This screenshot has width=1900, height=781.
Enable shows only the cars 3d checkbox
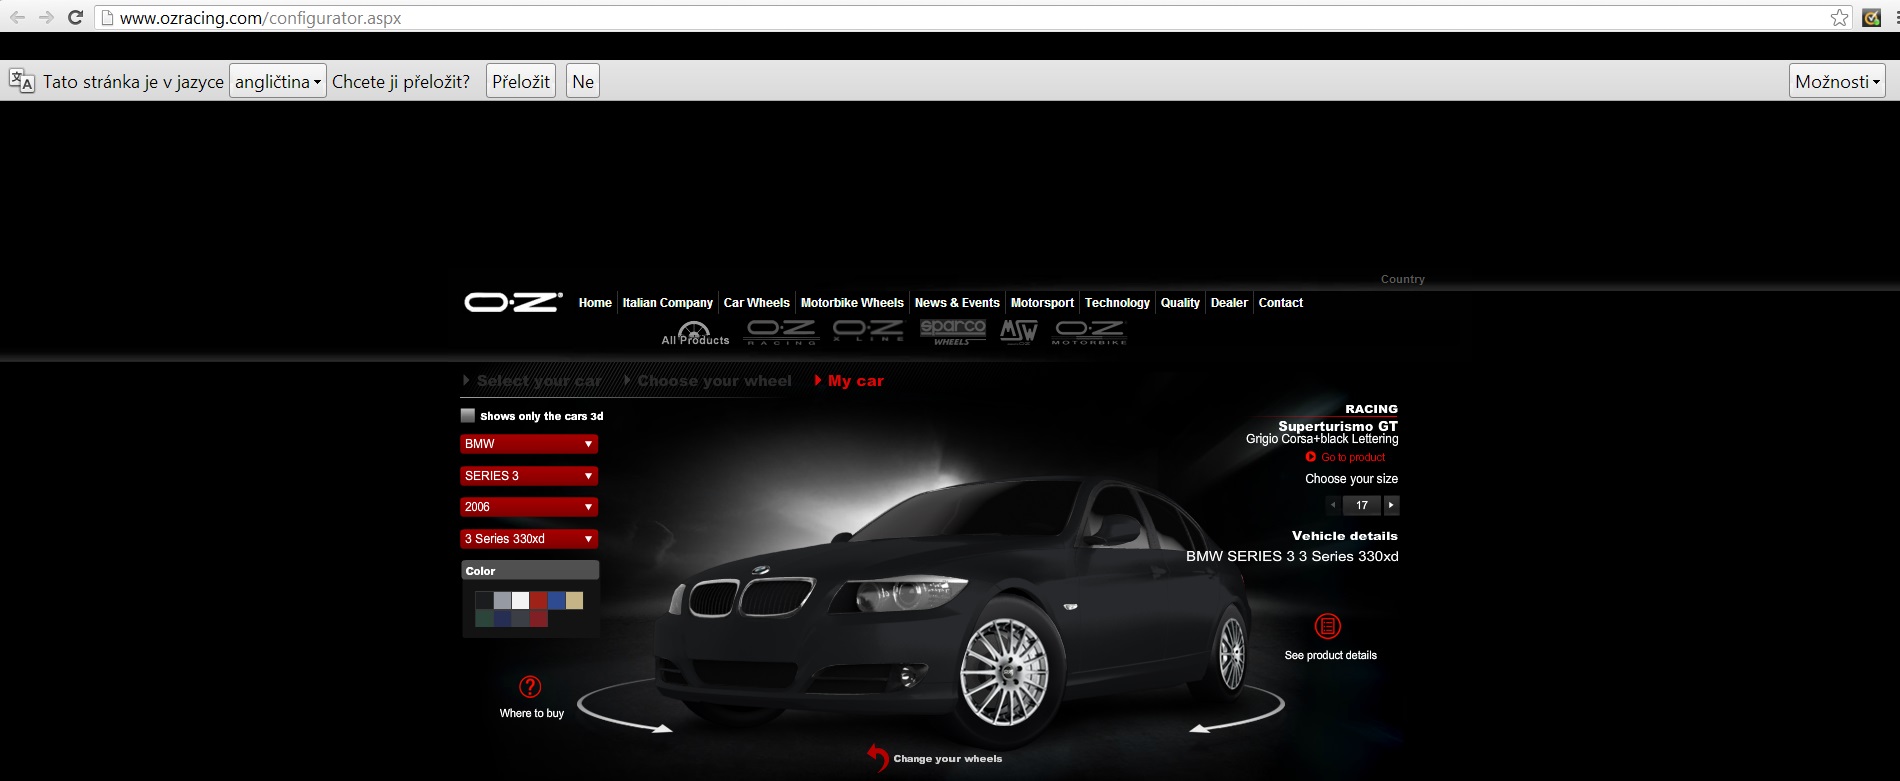coord(467,415)
